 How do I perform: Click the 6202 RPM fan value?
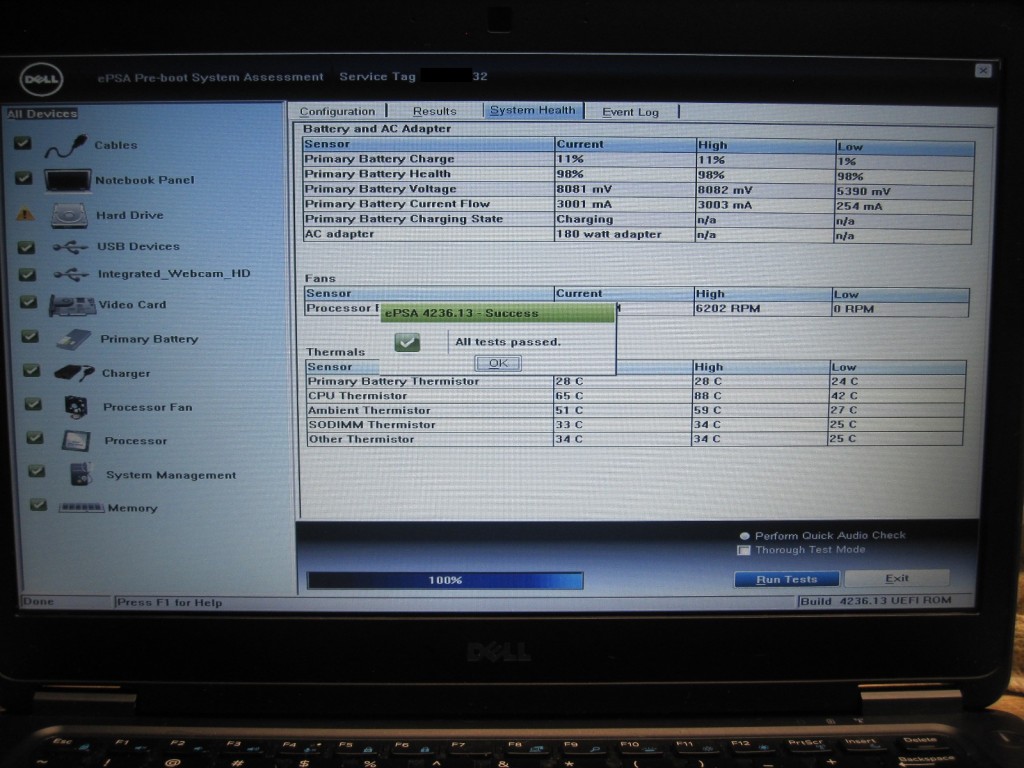728,308
